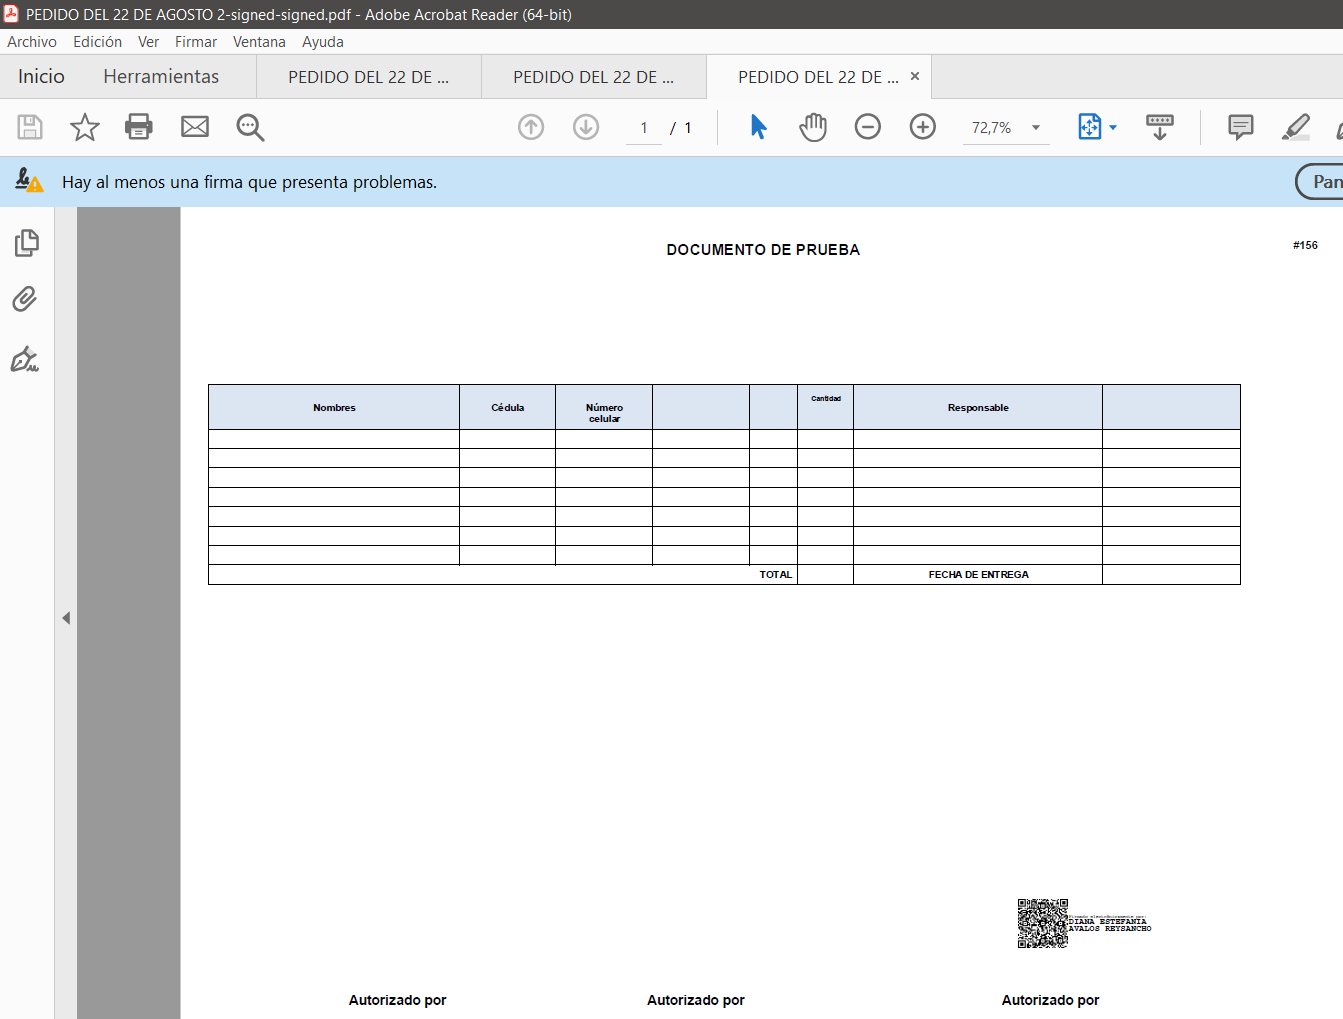Click the DOCUMENTO DE PRUEBA title
This screenshot has width=1343, height=1019.
[x=763, y=250]
